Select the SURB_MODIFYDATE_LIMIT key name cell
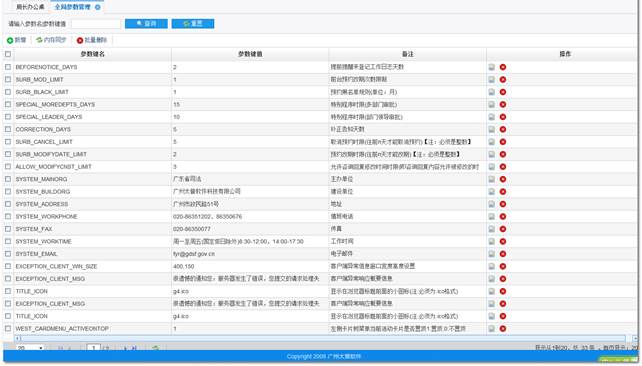This screenshot has width=642, height=366. point(93,154)
